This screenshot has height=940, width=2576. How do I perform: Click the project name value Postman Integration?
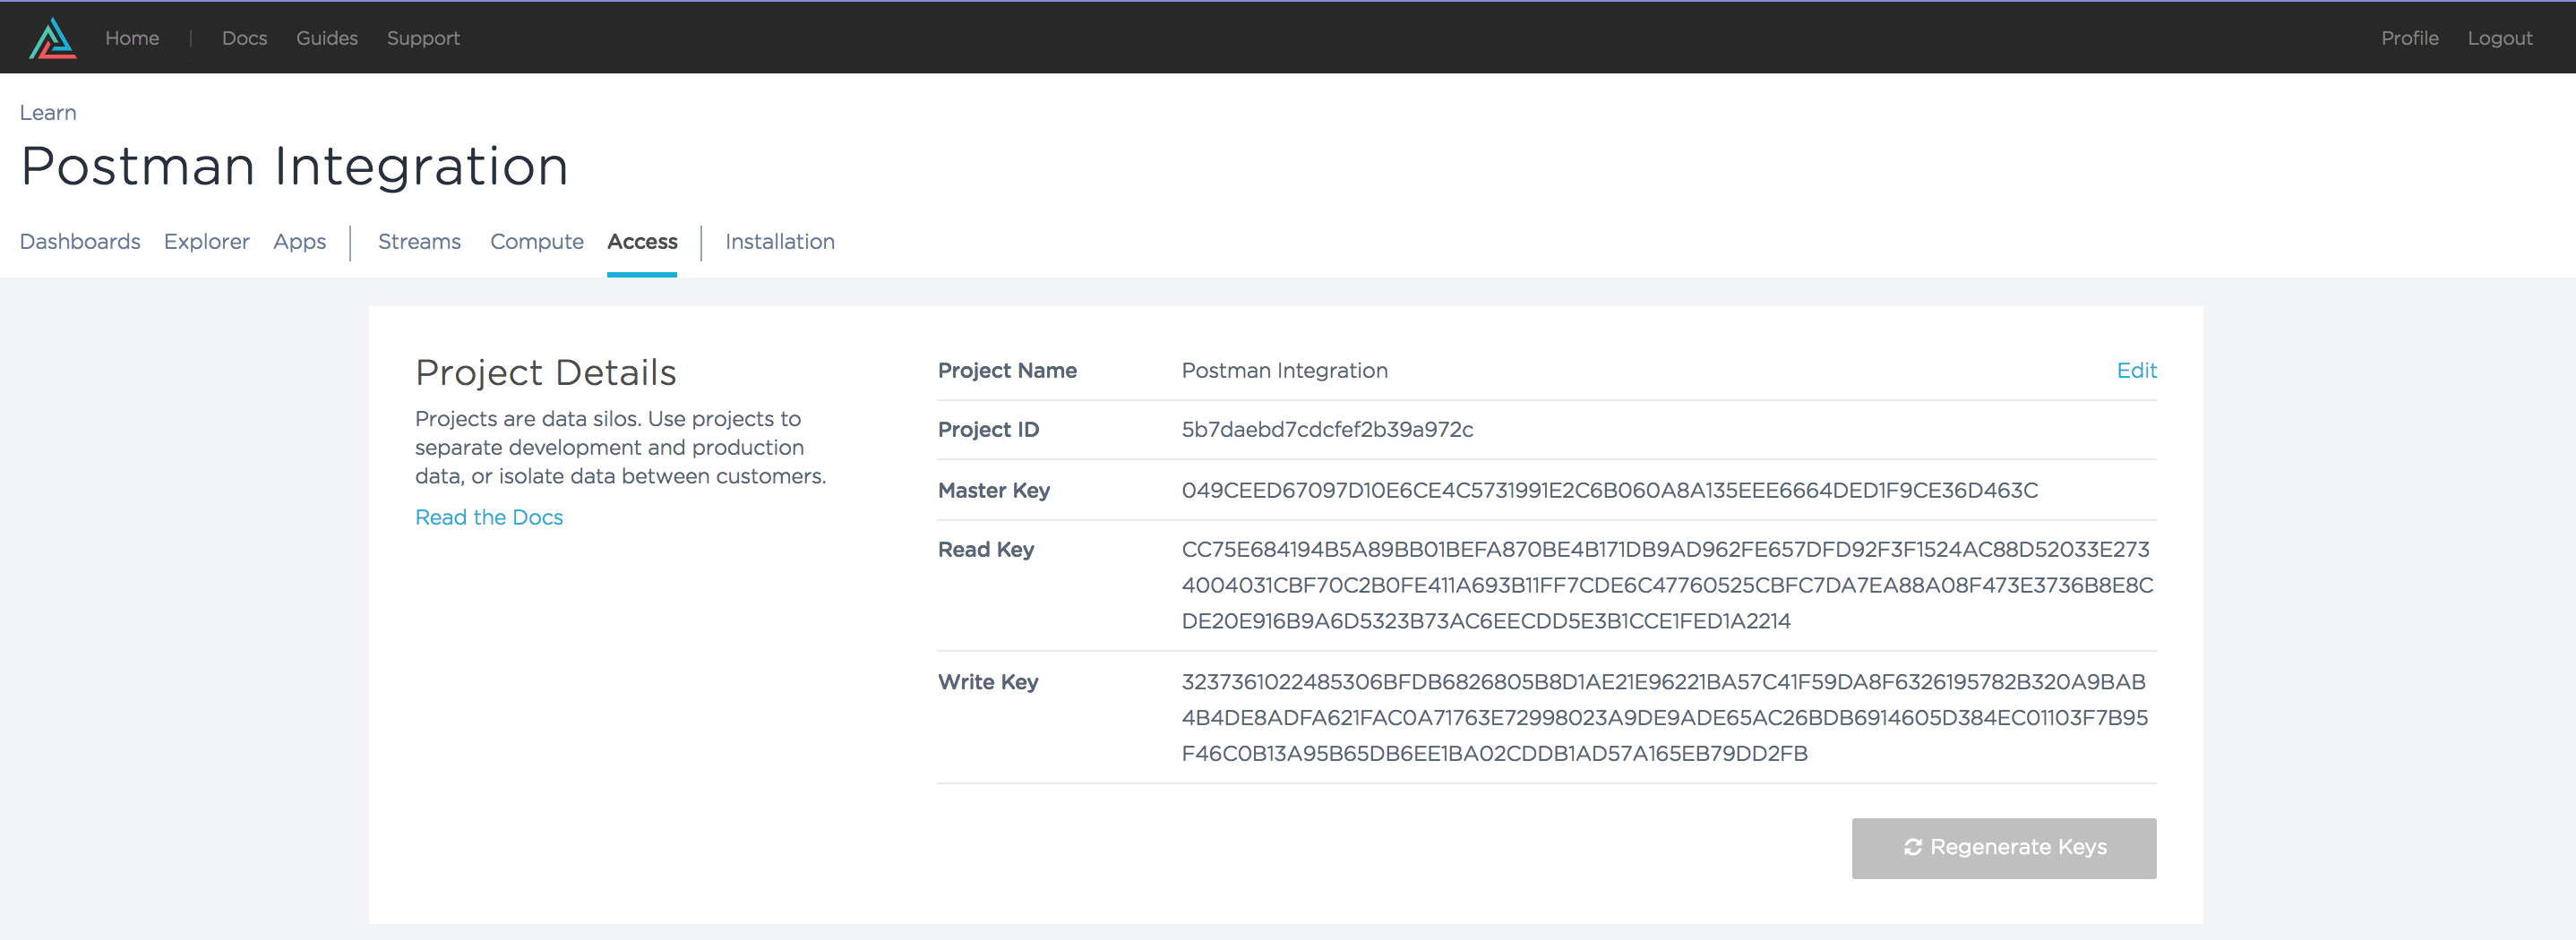point(1284,370)
